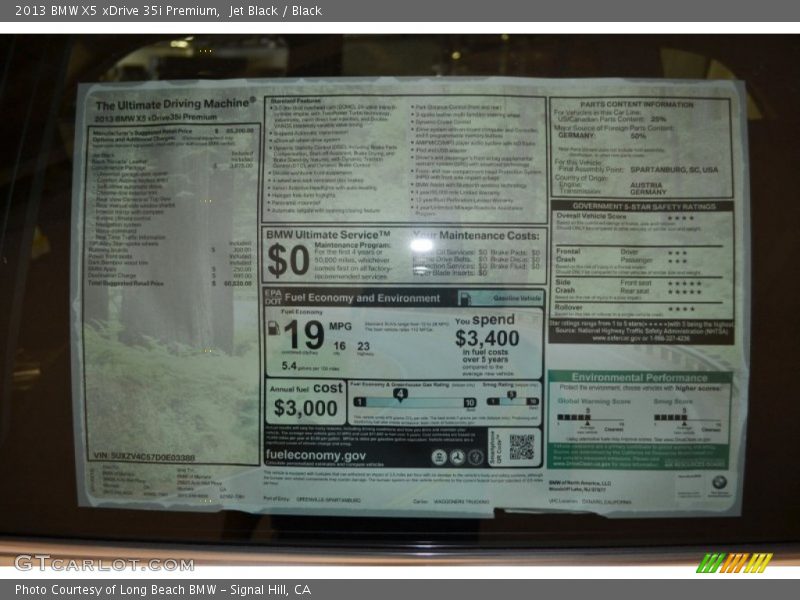Click 'The Ultimate Driving Machine' heading
Viewport: 800px width, 600px height.
point(175,104)
